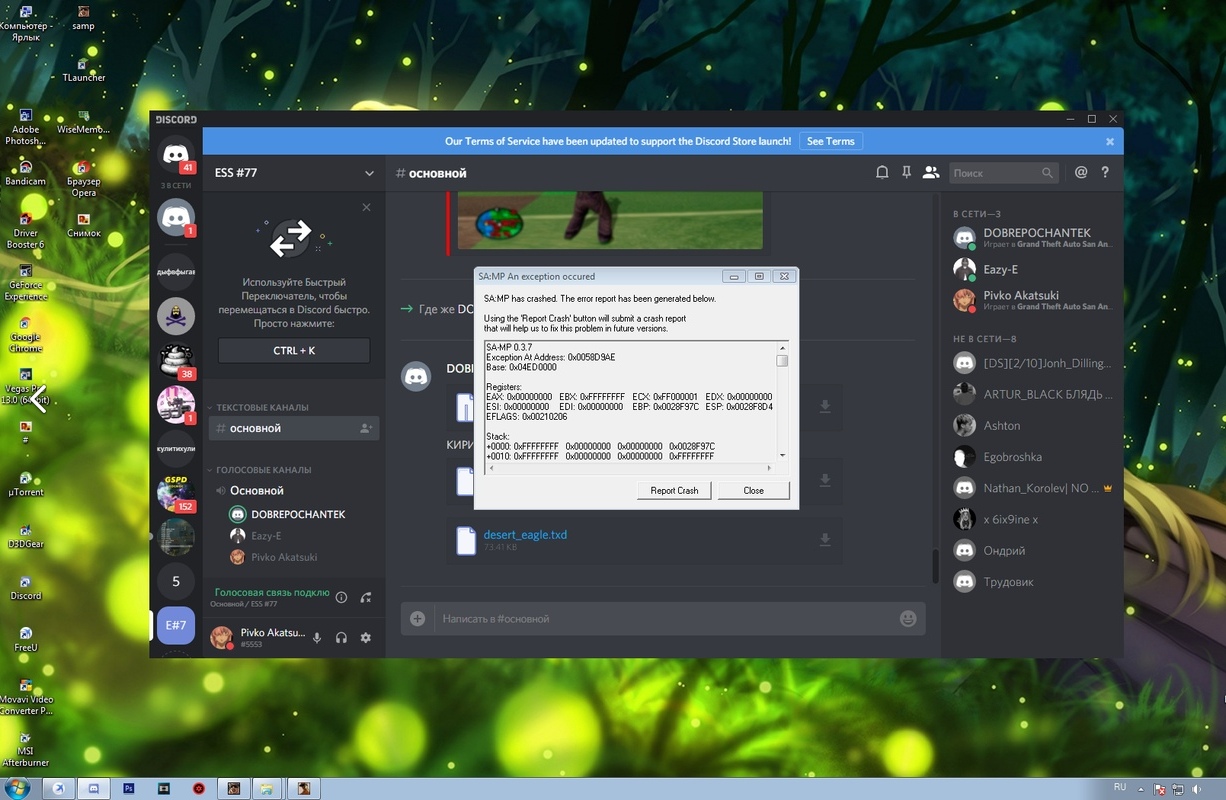Image resolution: width=1226 pixels, height=800 pixels.
Task: Open pinned messages
Action: (x=906, y=173)
